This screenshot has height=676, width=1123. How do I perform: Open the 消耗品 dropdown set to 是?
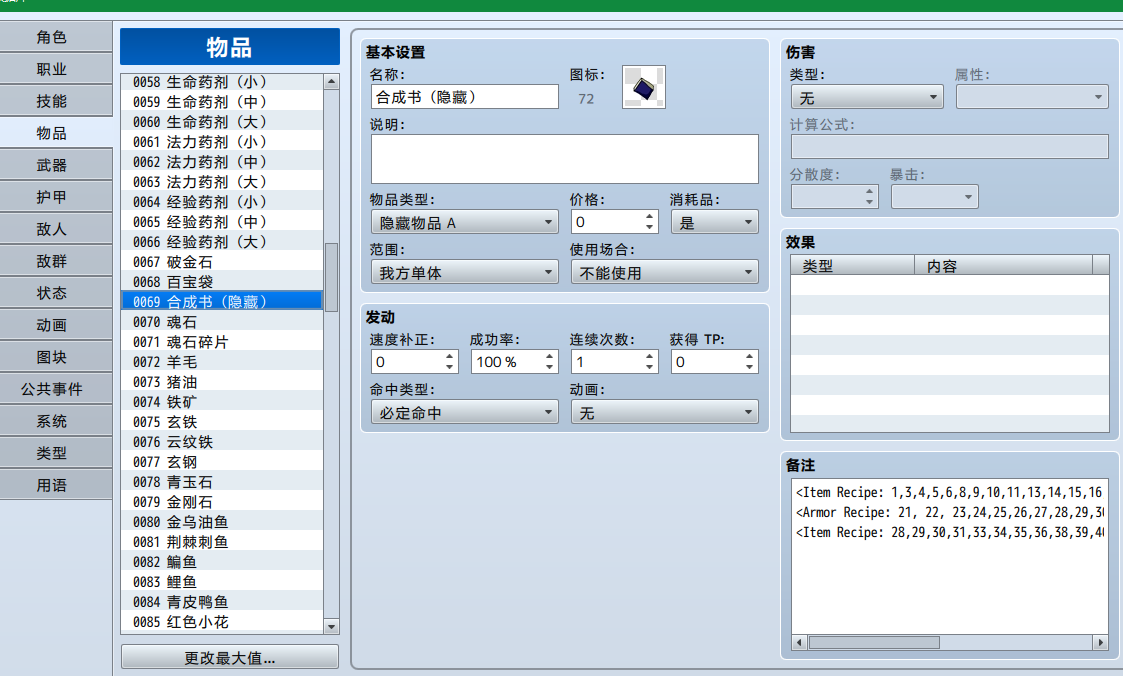point(714,223)
